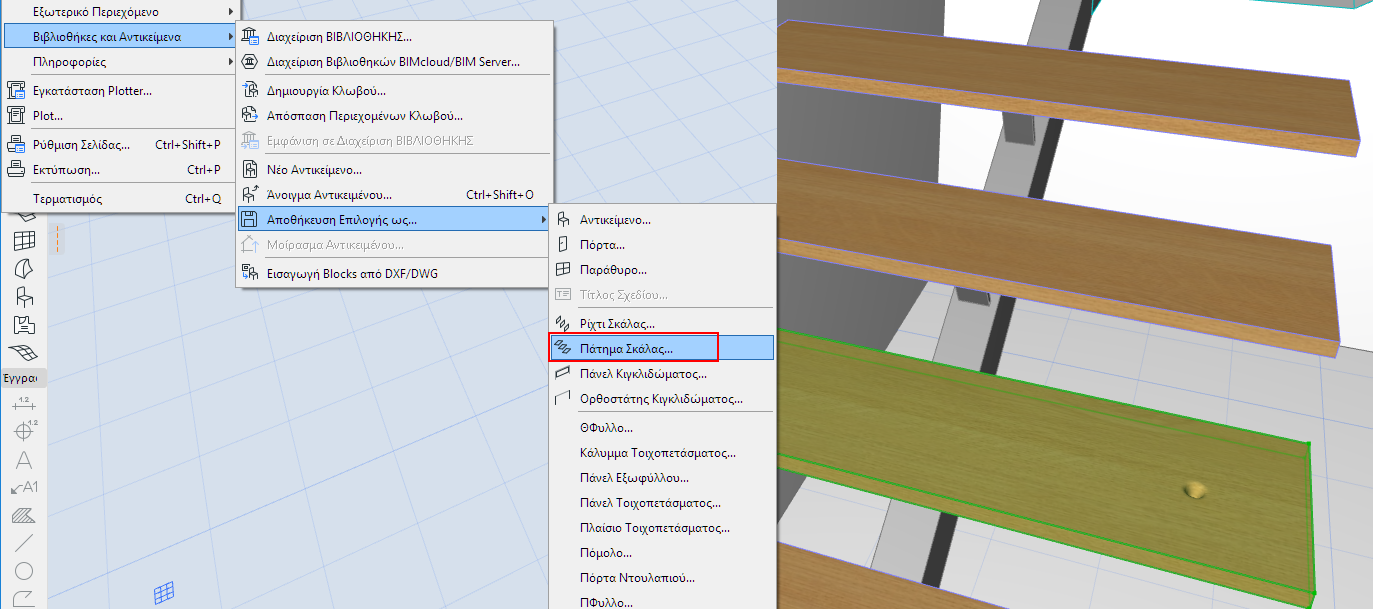The width and height of the screenshot is (1373, 609).
Task: Click the Ορθοστάτης Κιγκλιδώματος icon
Action: click(563, 398)
